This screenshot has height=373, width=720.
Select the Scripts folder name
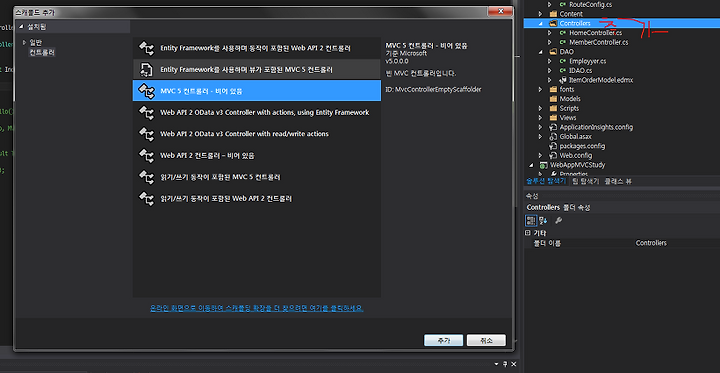click(x=569, y=108)
